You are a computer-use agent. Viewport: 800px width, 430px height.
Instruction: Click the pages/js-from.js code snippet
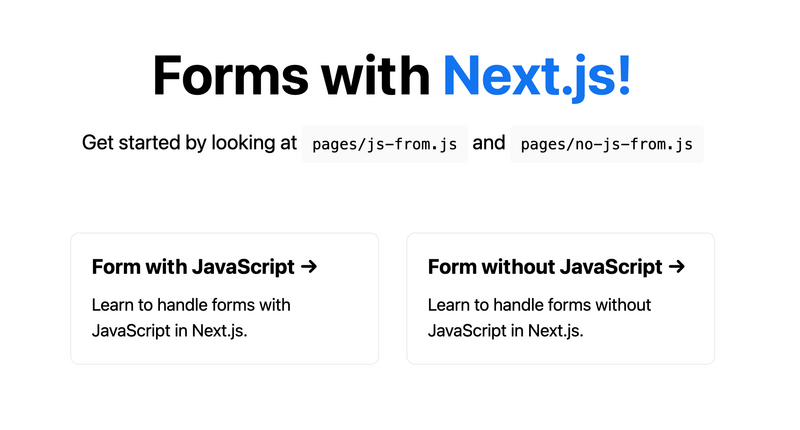tap(385, 144)
